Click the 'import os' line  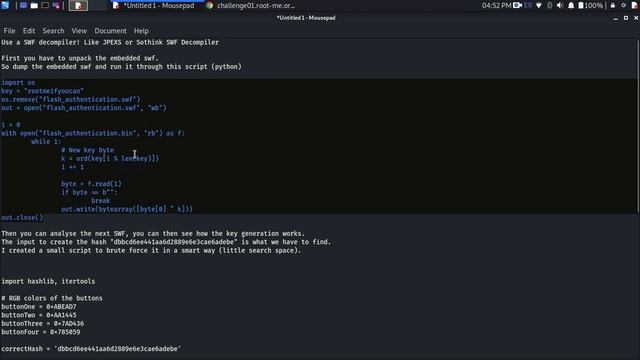(x=18, y=83)
